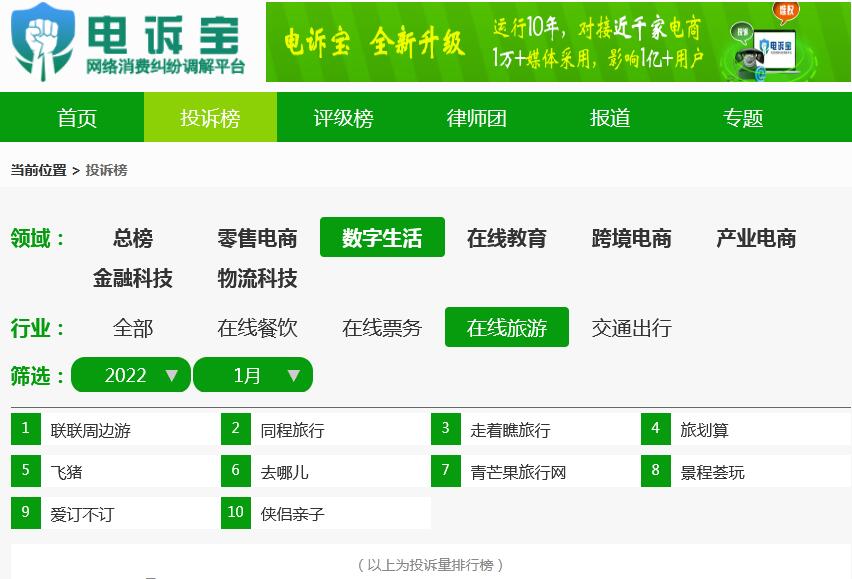This screenshot has width=852, height=579.
Task: Select the 总榜 domain filter
Action: point(133,238)
